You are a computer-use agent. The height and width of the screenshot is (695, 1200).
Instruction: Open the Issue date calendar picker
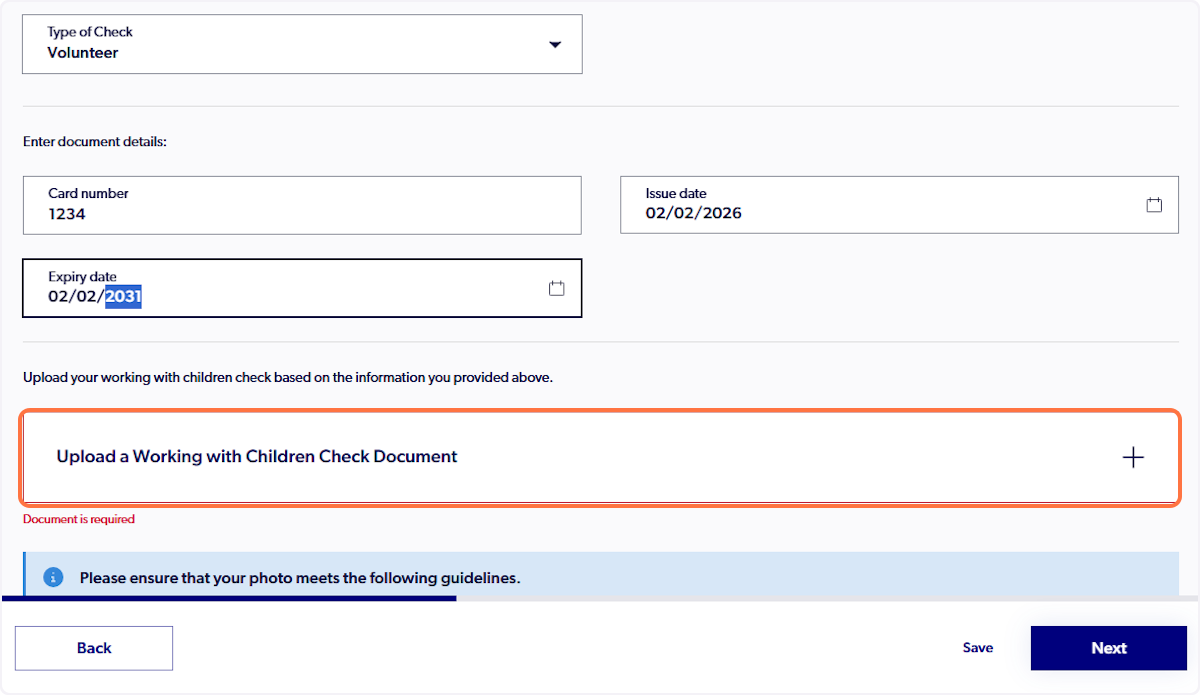1154,204
